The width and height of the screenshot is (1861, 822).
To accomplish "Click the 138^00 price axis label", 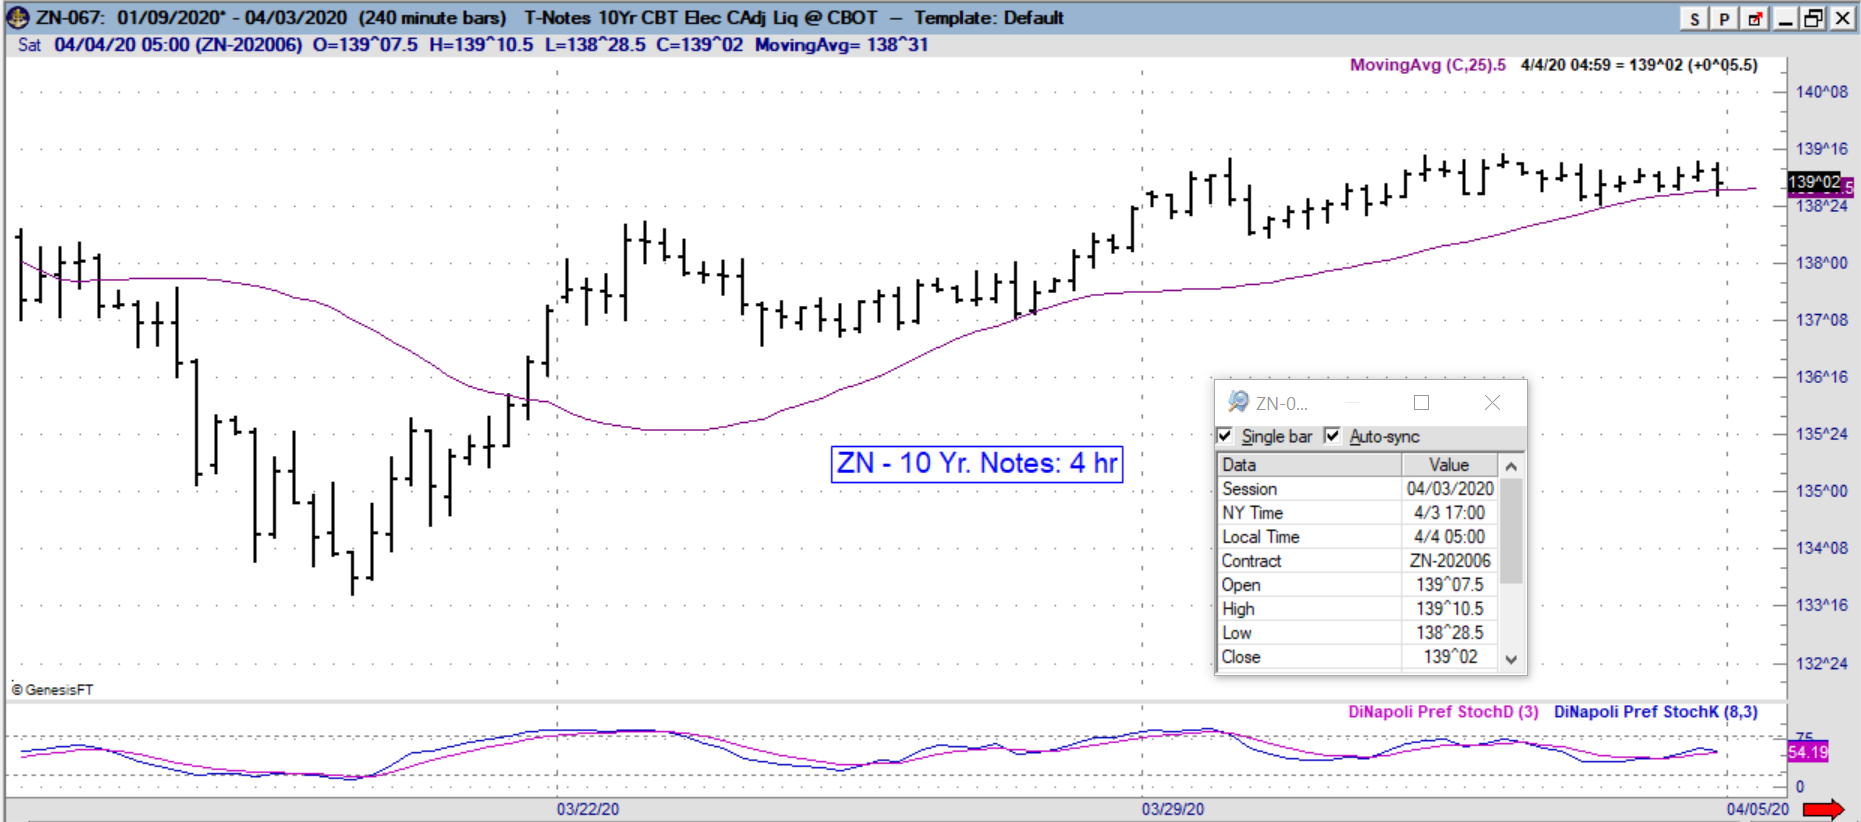I will tap(1822, 263).
